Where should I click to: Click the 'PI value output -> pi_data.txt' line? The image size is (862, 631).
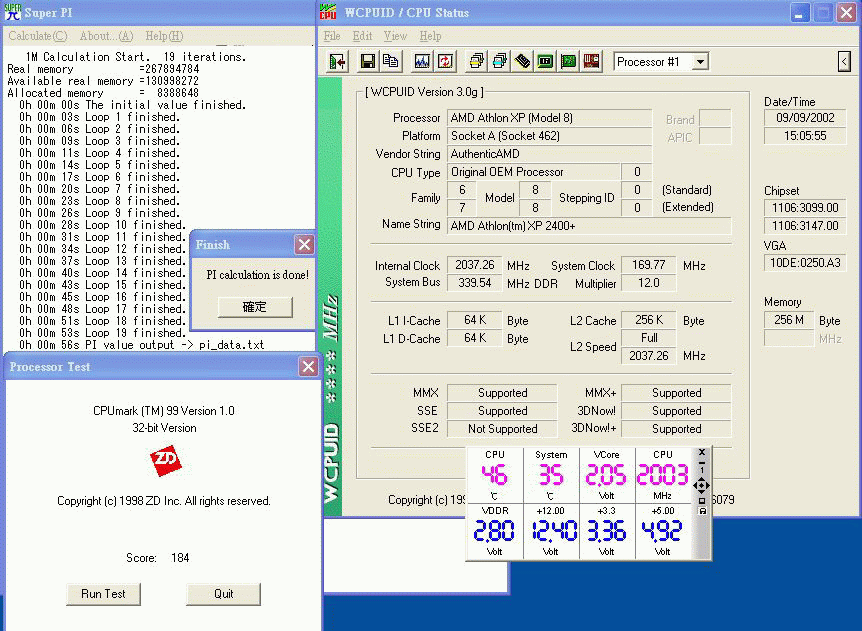(141, 345)
